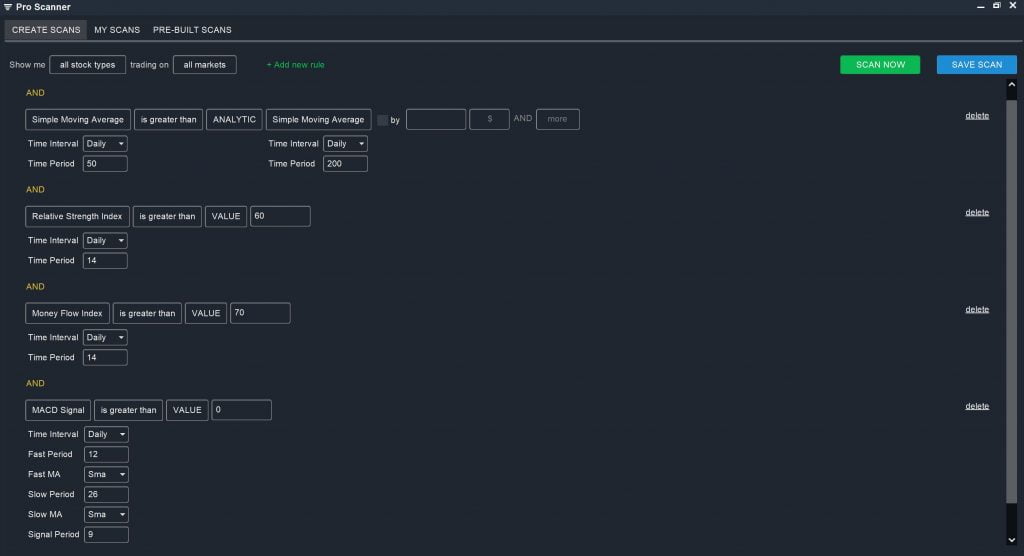Open the Fast MA dropdown showing Sma
Image resolution: width=1024 pixels, height=556 pixels.
106,474
